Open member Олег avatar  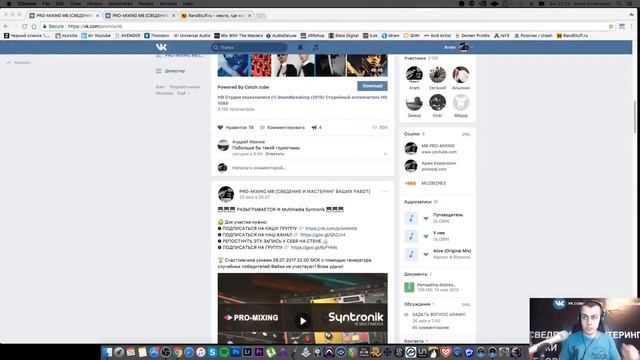click(437, 102)
